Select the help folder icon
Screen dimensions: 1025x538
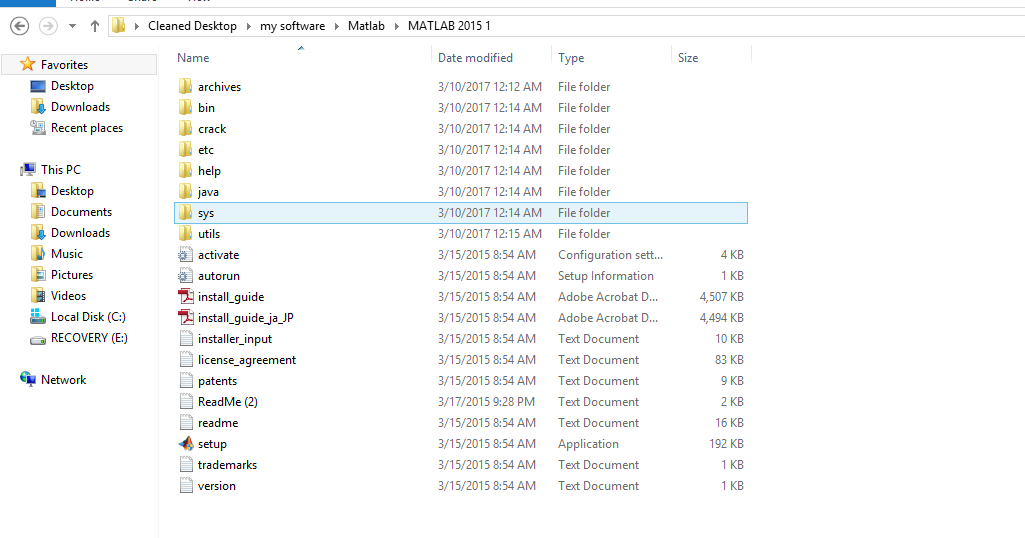(186, 170)
